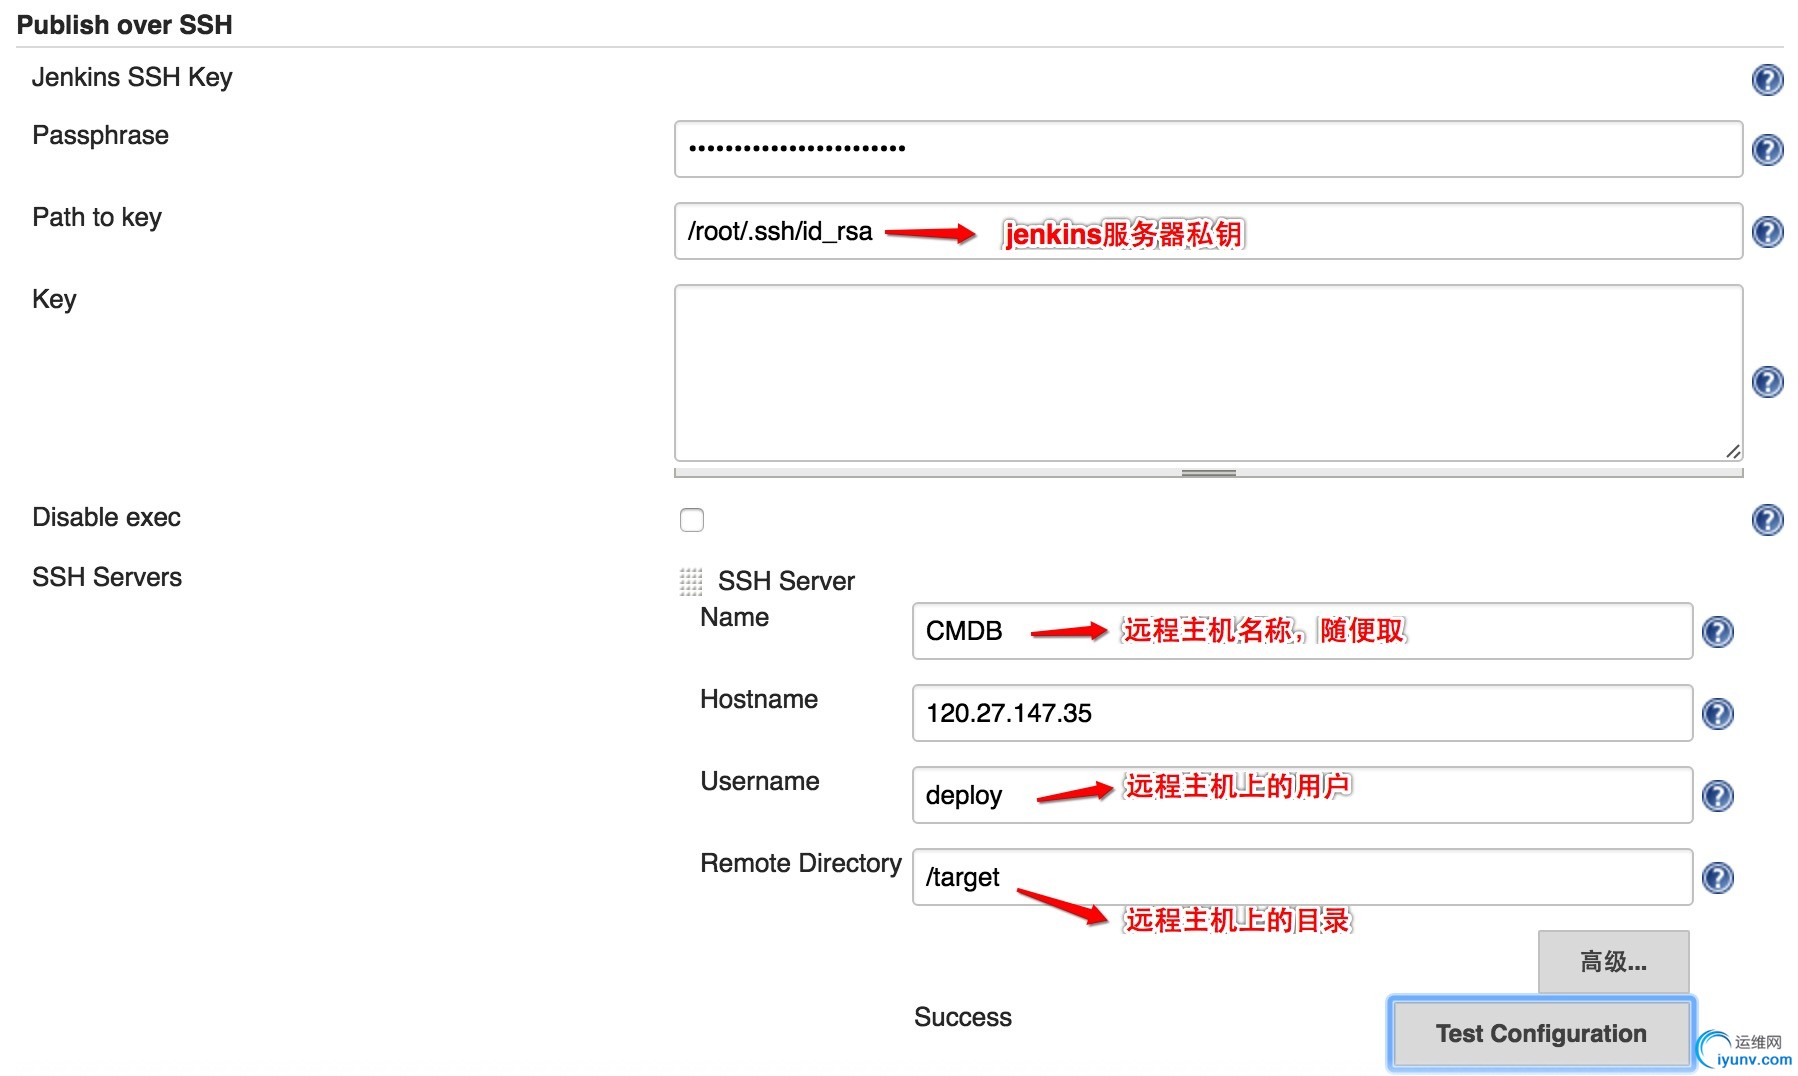Expand advanced options with 高级... button
This screenshot has width=1798, height=1076.
pos(1613,962)
